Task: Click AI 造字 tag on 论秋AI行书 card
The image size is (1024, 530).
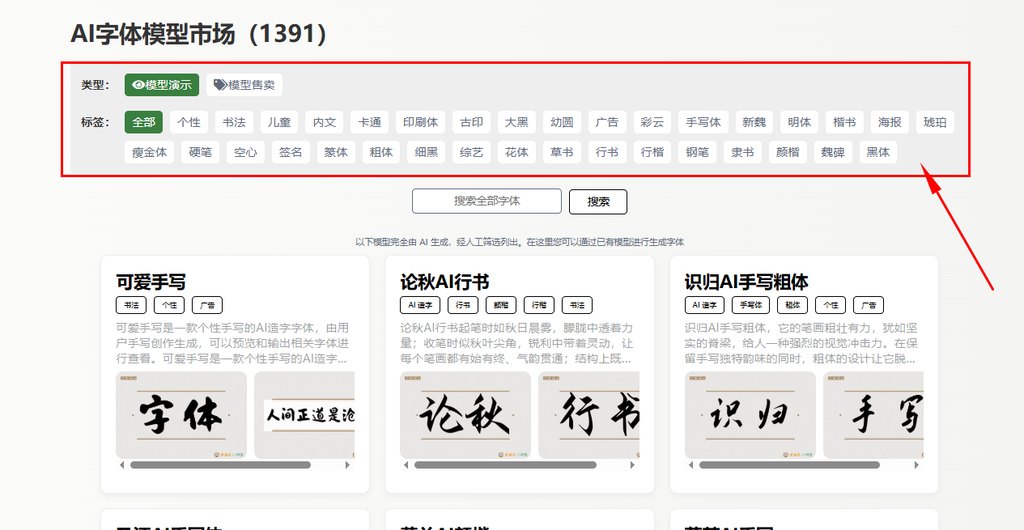Action: [x=421, y=305]
